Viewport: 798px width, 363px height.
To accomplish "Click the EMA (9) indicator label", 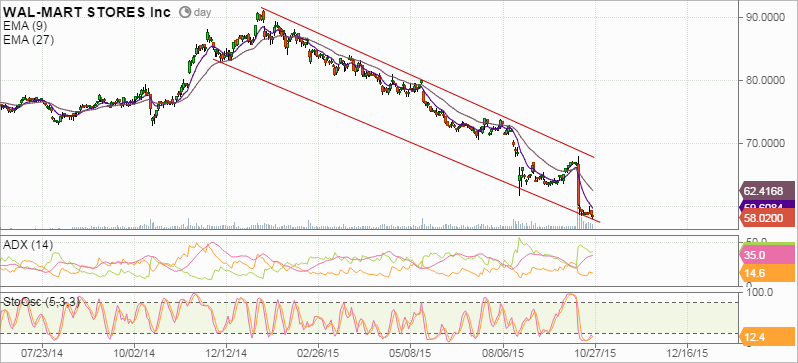I will pos(24,26).
